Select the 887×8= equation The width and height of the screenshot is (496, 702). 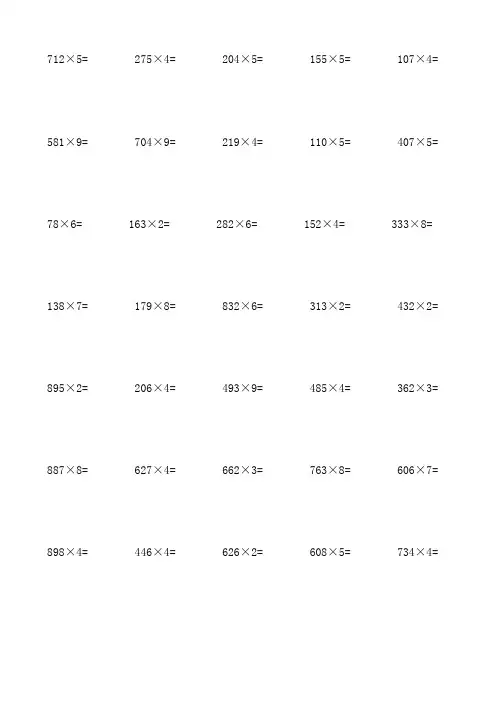point(68,470)
